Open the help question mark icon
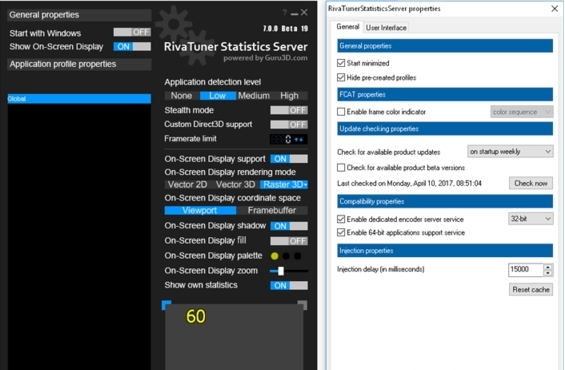 (285, 13)
